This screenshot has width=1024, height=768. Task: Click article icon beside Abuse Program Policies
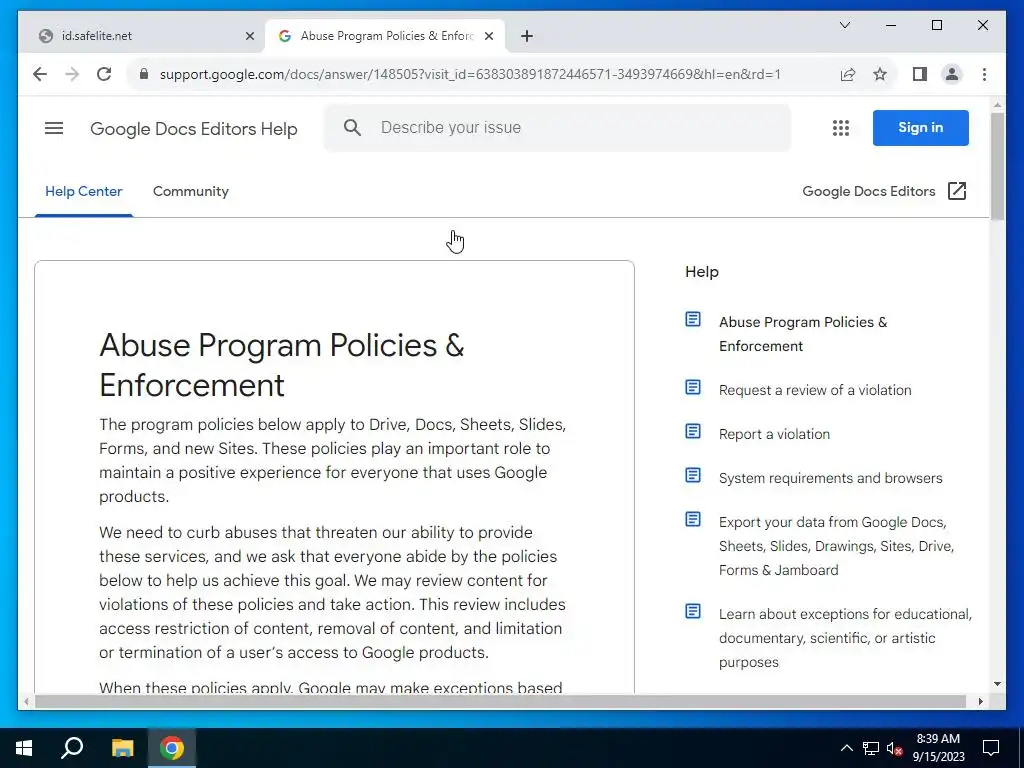point(693,319)
